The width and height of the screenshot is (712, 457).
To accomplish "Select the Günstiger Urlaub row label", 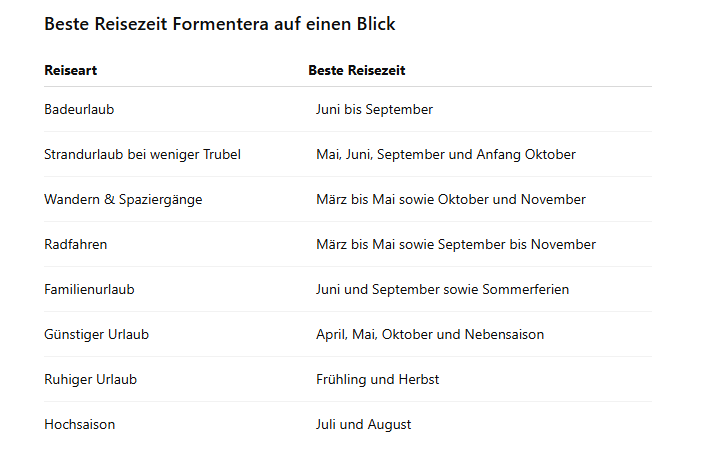I will coord(96,334).
